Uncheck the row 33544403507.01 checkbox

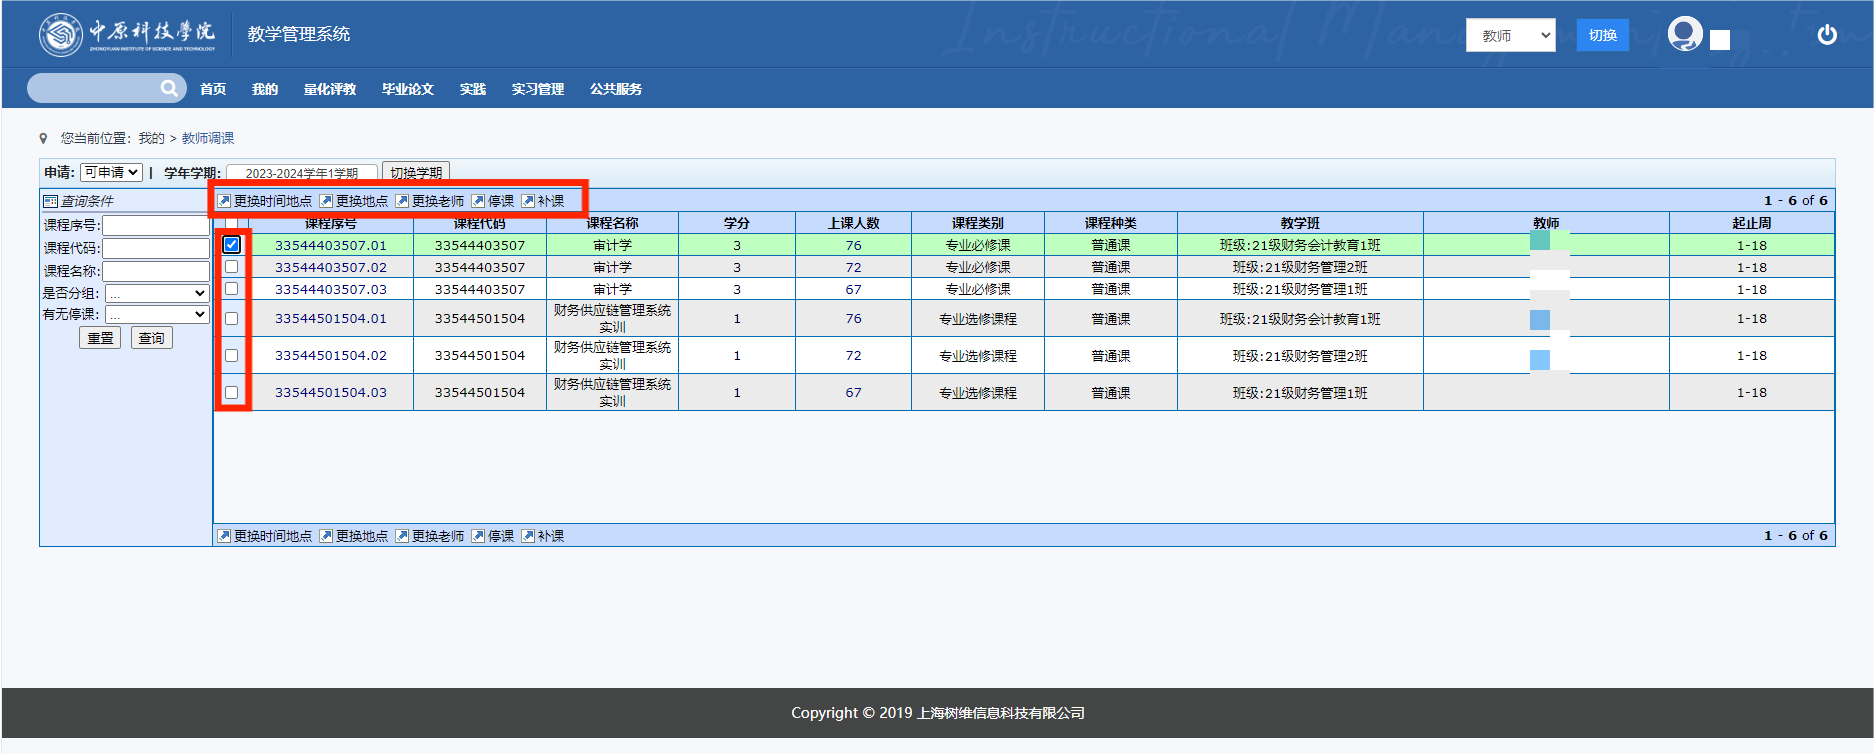tap(232, 245)
